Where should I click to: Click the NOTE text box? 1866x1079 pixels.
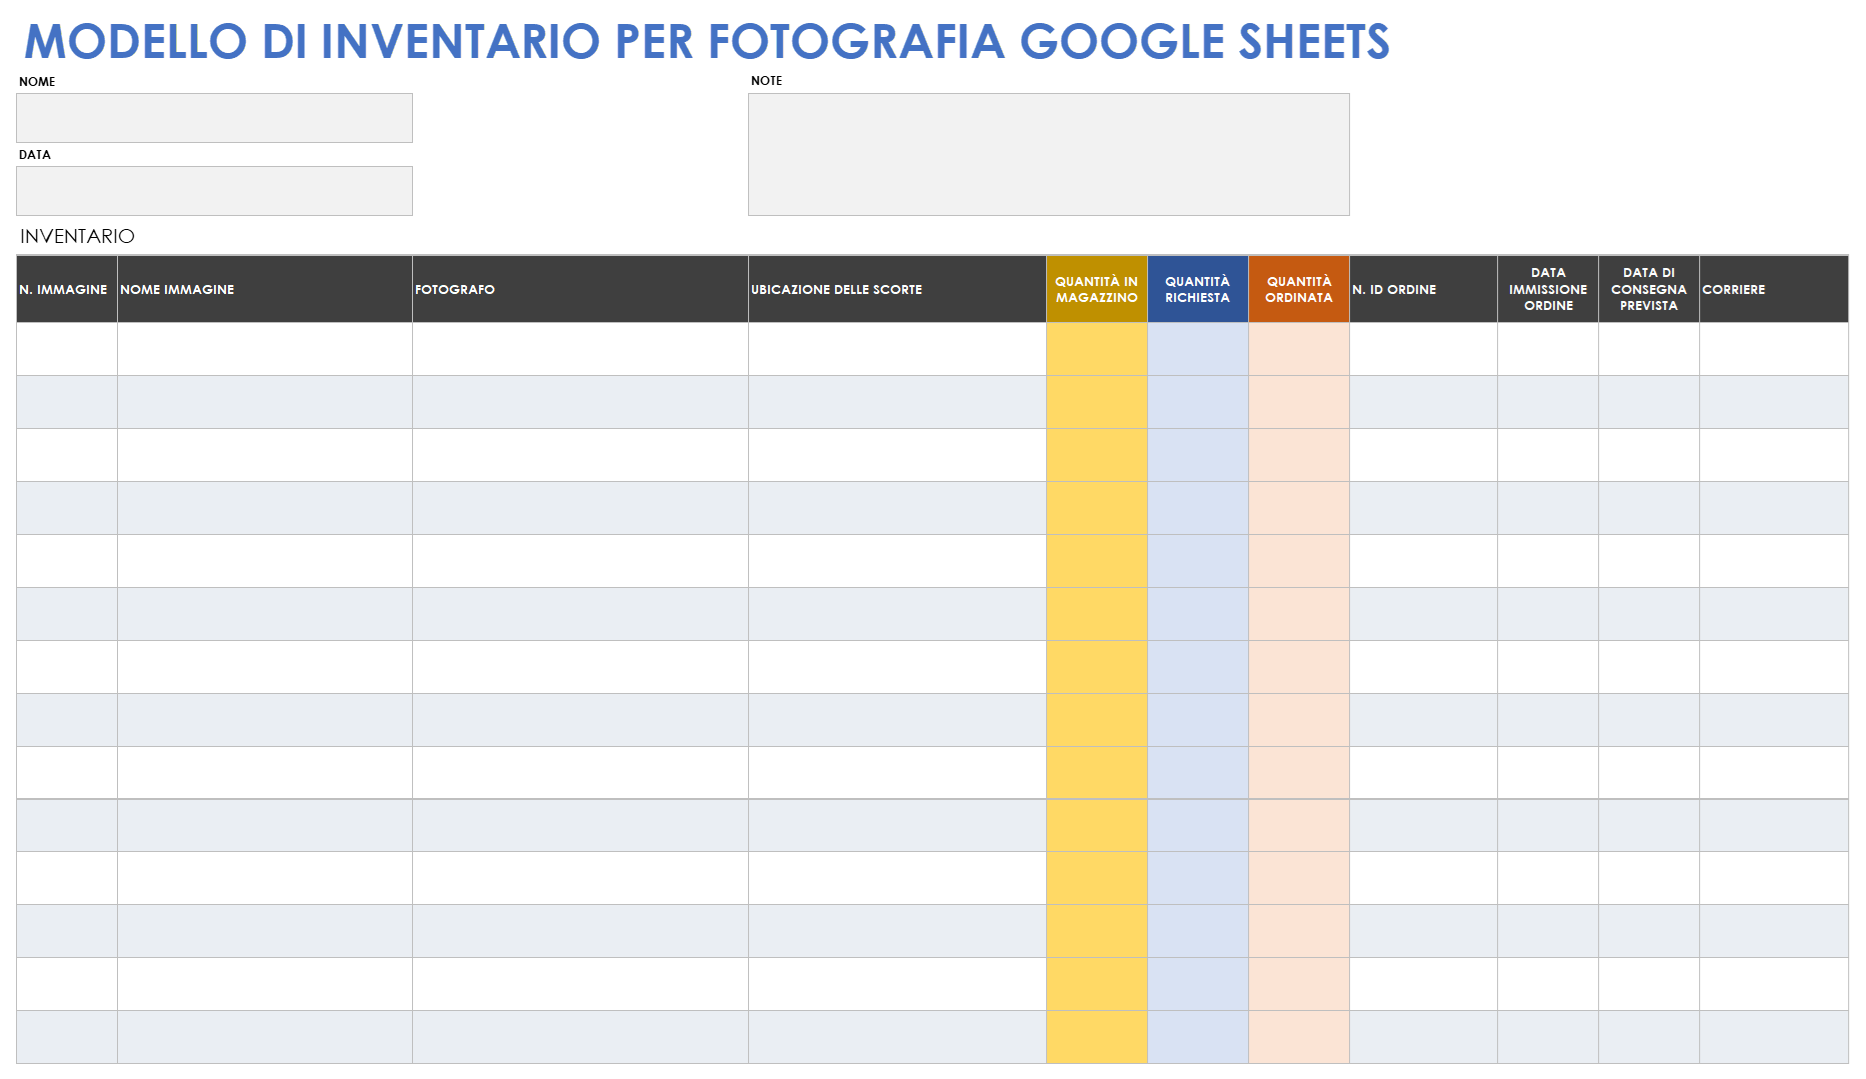tap(1048, 155)
